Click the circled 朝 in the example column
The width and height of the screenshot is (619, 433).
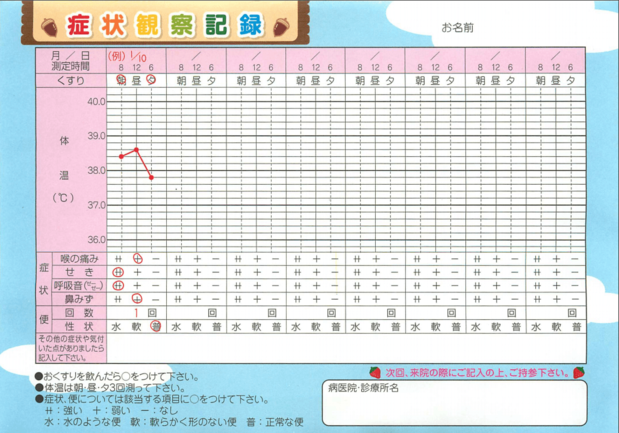[121, 80]
